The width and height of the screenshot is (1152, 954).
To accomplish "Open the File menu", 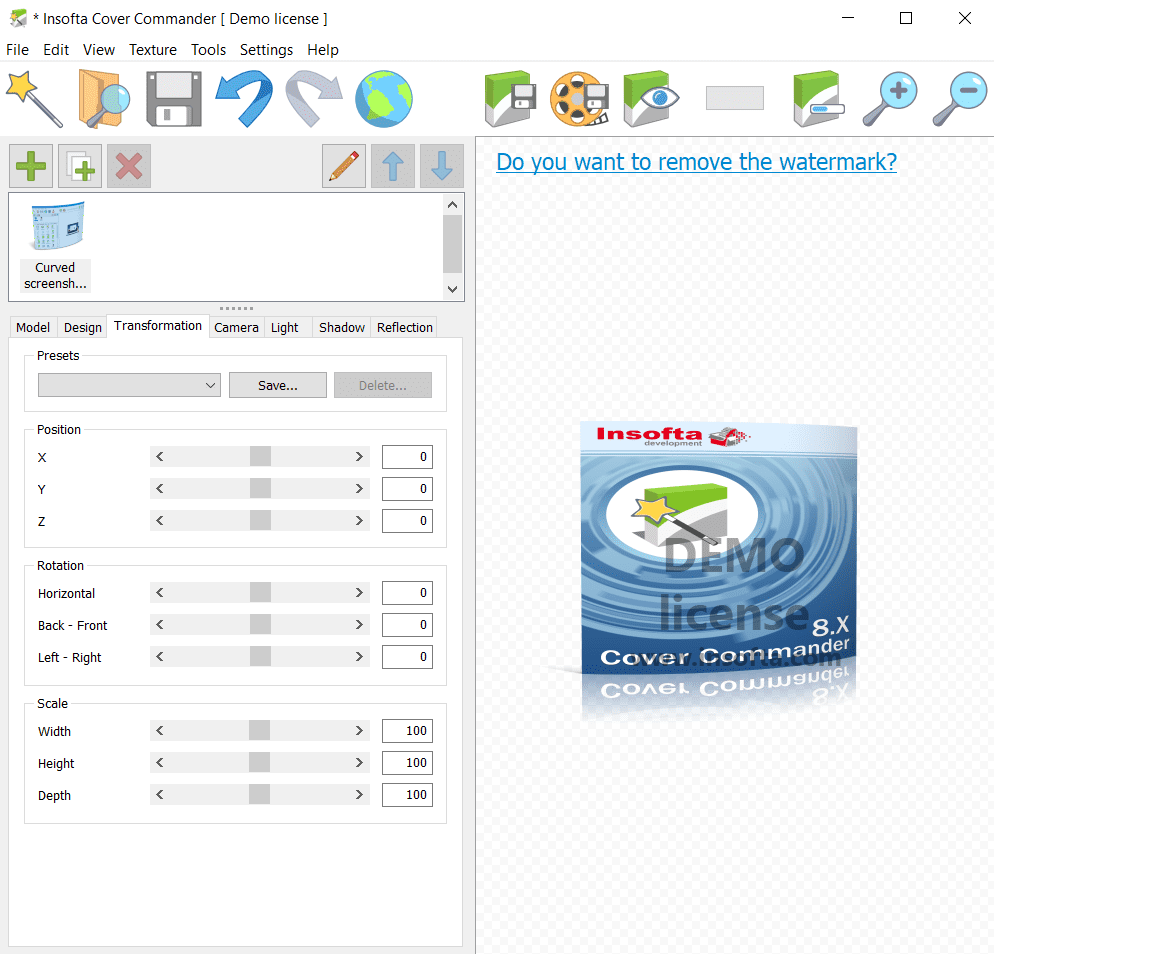I will [x=18, y=50].
